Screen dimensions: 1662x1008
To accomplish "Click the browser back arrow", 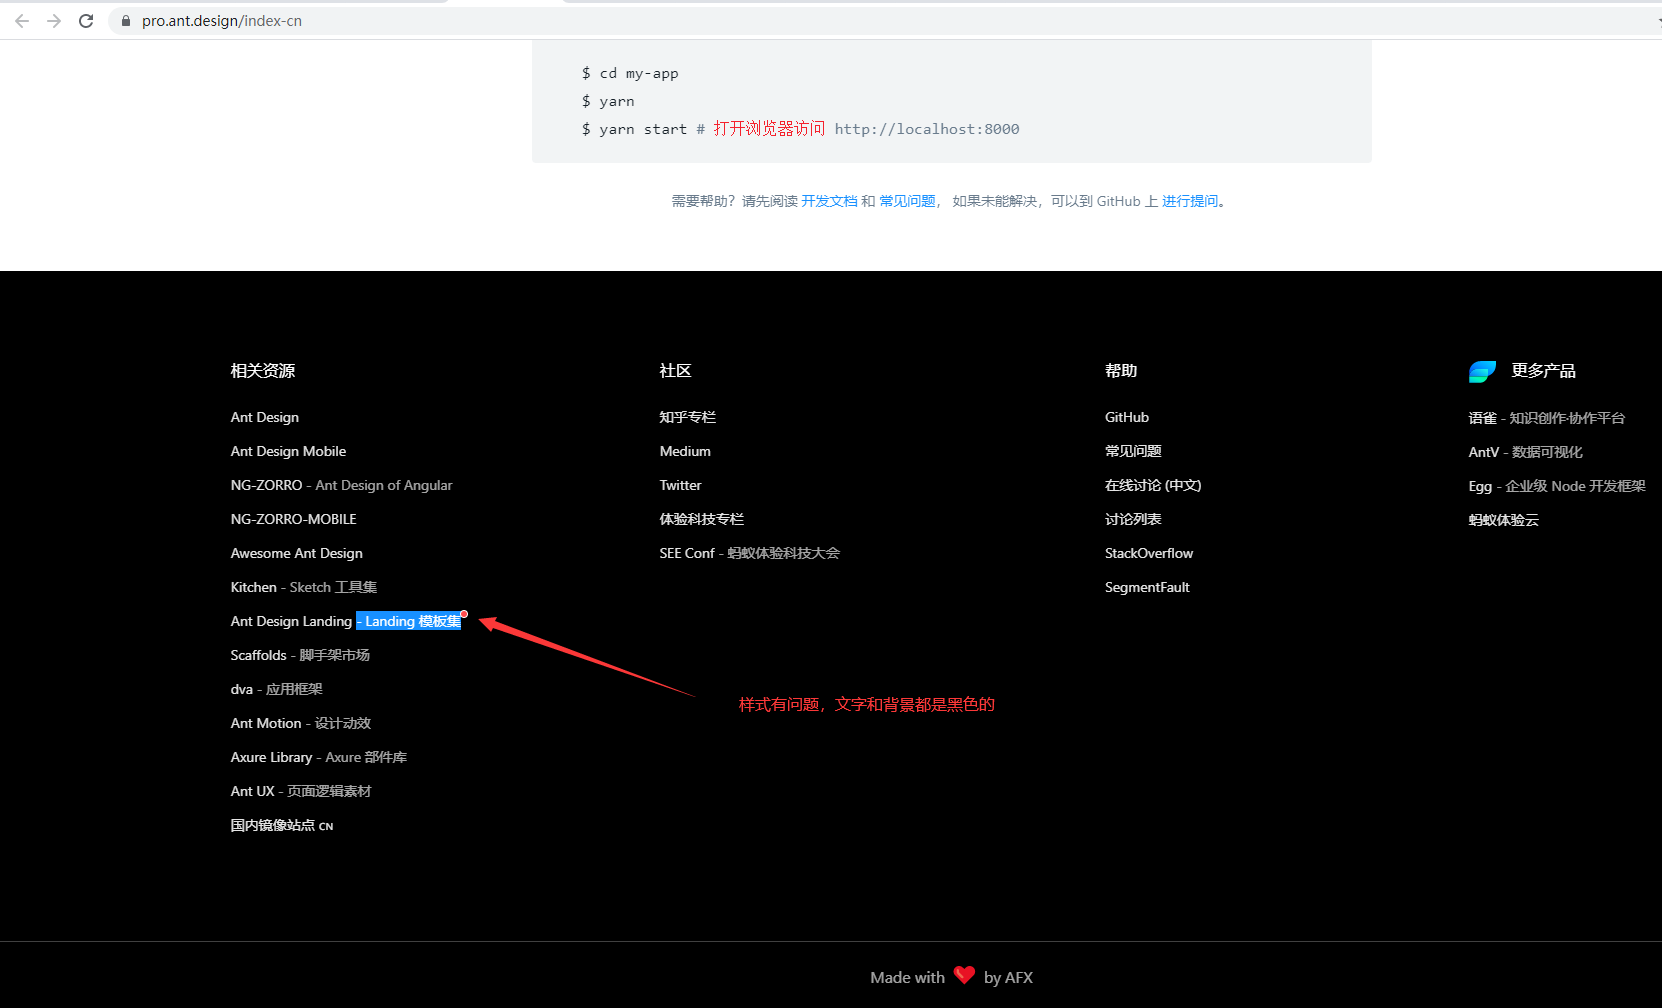I will pos(22,20).
